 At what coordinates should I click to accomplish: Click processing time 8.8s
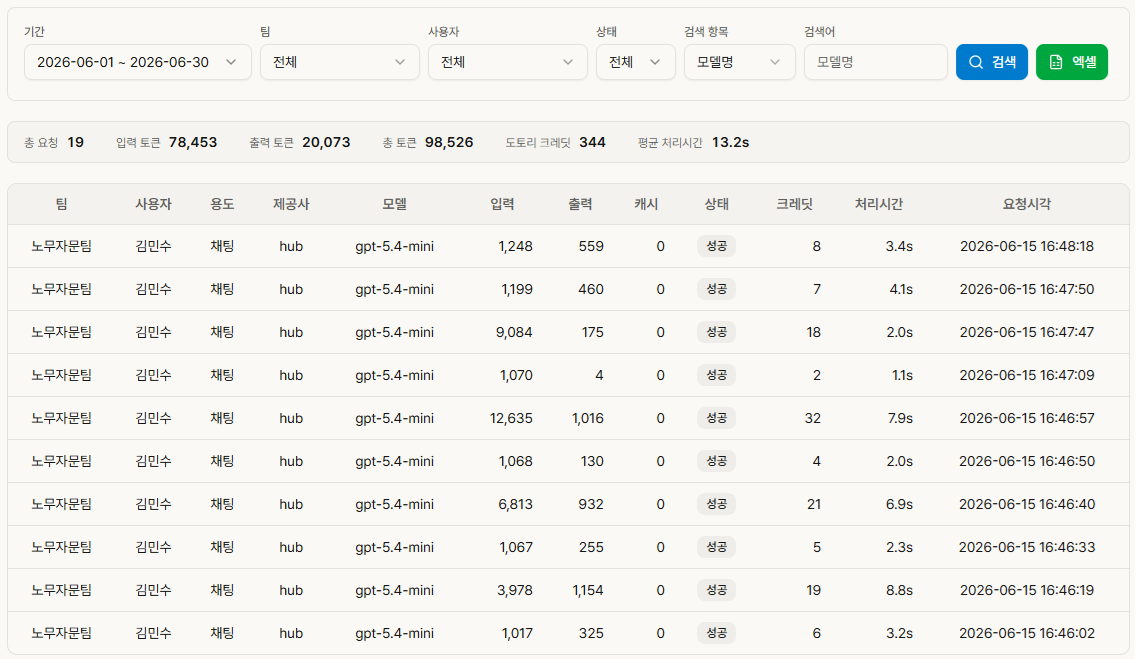(x=899, y=590)
